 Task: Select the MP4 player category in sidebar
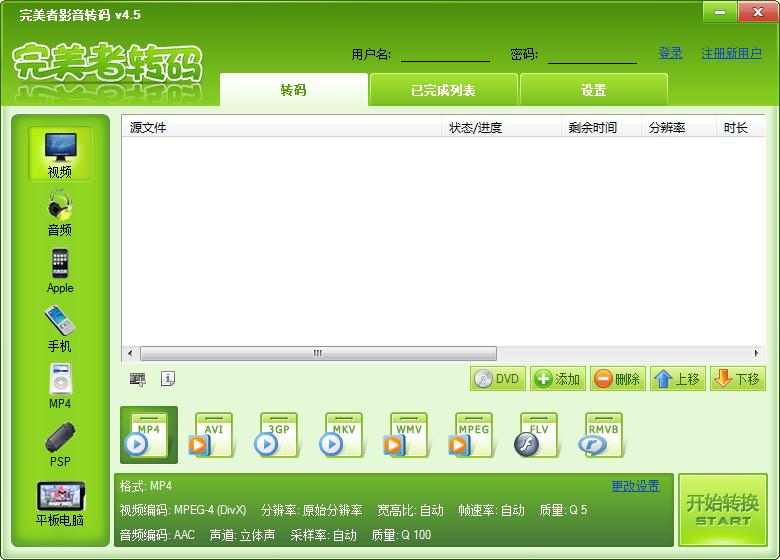[x=60, y=386]
